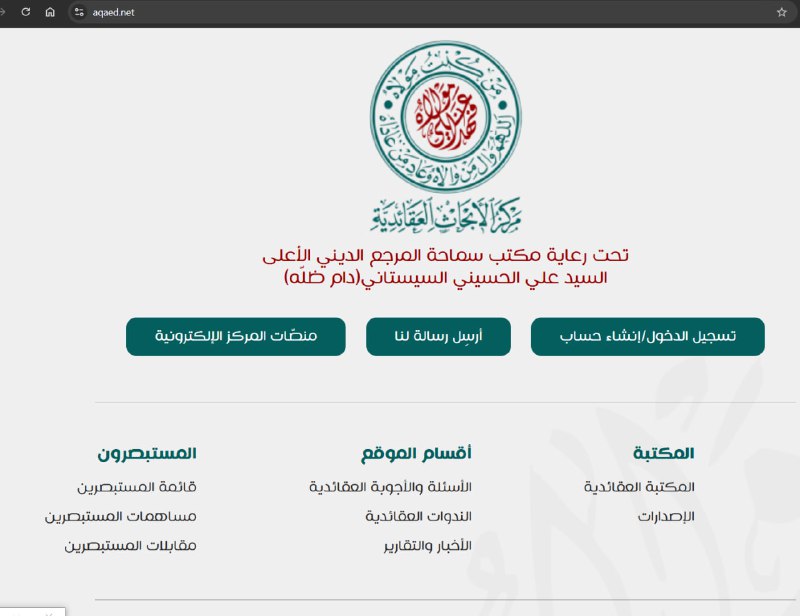This screenshot has height=616, width=800.
Task: Bookmark this page with the star icon
Action: pos(782,12)
